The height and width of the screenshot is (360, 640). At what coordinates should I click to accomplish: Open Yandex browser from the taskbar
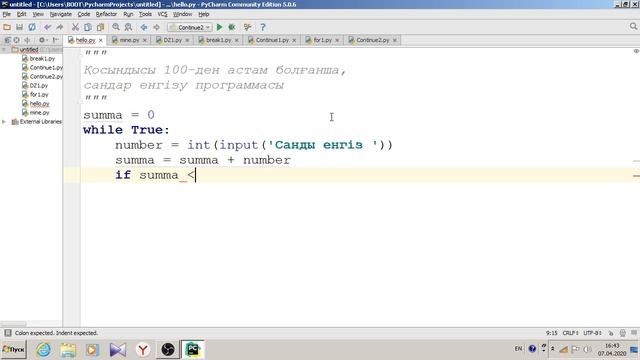(x=143, y=350)
